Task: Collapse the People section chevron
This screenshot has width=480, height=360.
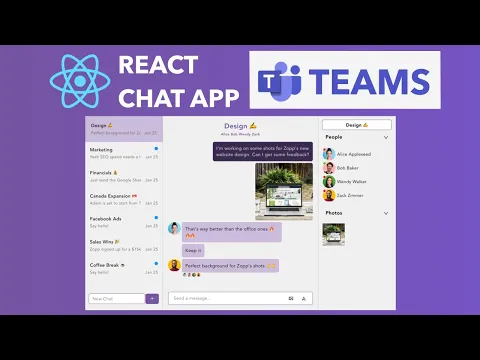Action: point(386,137)
